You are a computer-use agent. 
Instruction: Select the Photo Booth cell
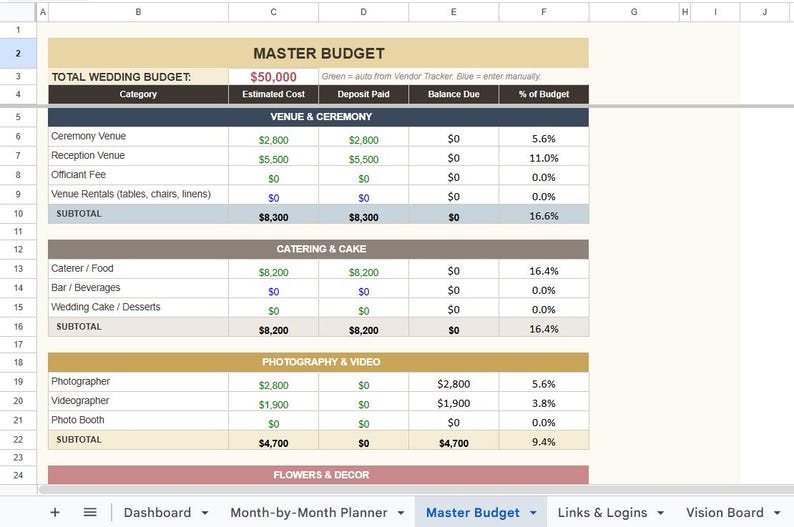(x=138, y=420)
